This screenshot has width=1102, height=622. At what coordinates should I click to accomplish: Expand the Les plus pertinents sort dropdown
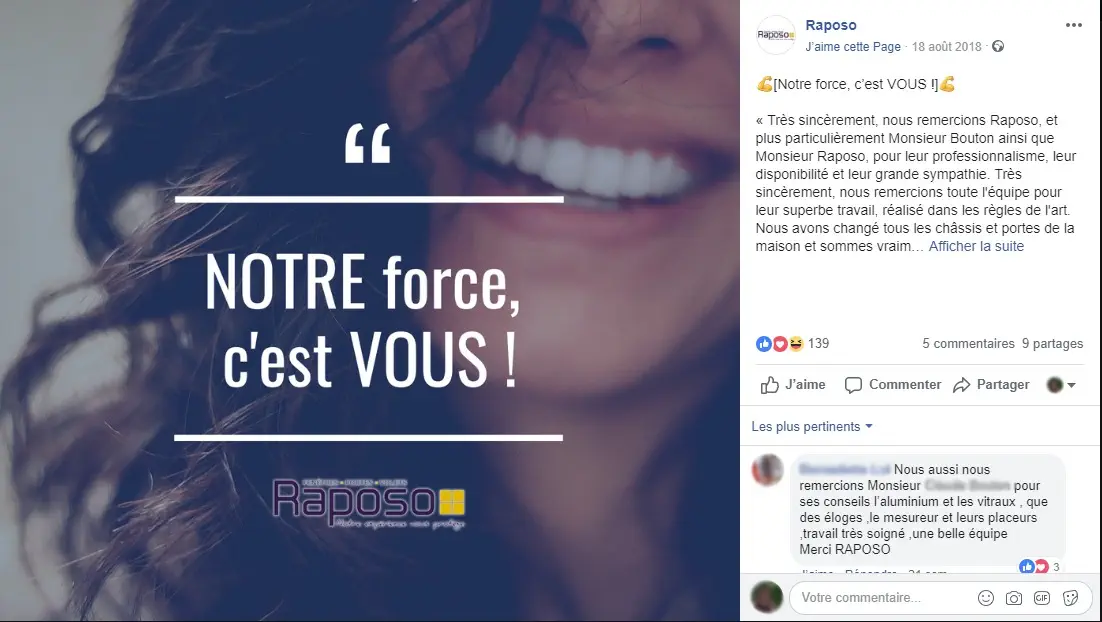click(x=812, y=427)
